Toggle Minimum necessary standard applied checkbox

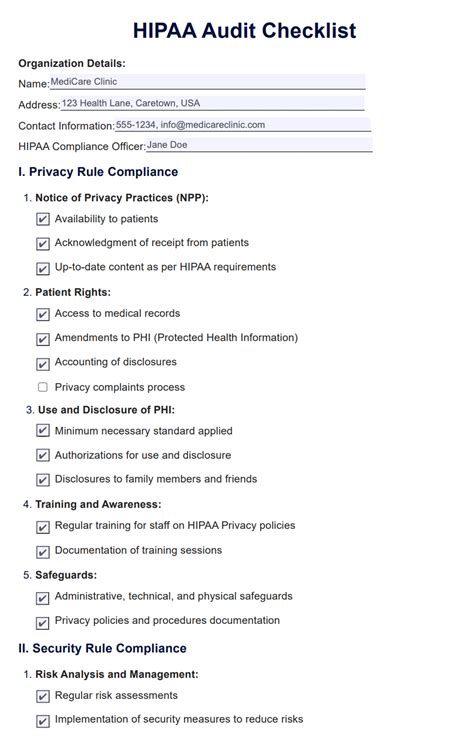43,431
